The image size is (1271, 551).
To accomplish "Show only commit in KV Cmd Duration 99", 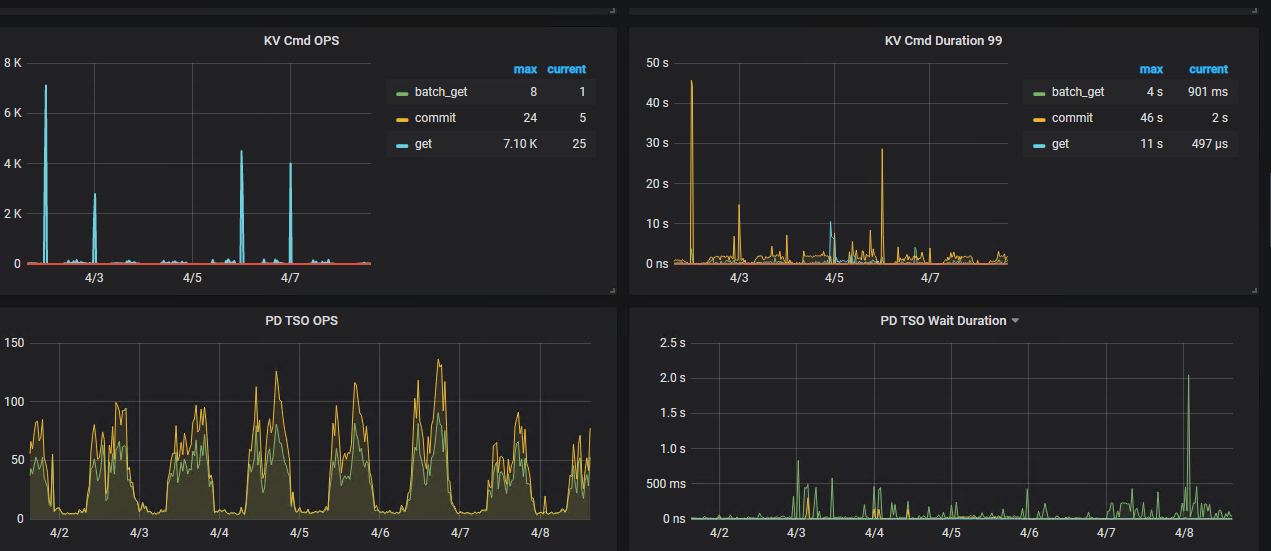I will click(x=1072, y=118).
